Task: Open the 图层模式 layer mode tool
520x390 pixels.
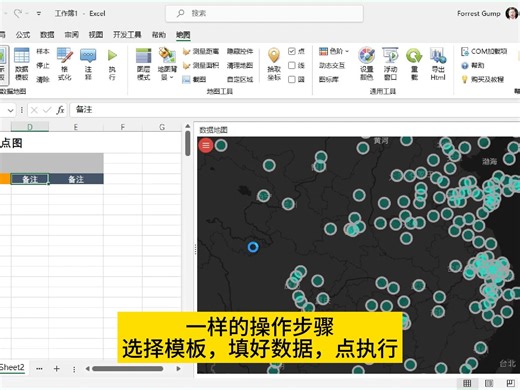Action: click(x=144, y=64)
